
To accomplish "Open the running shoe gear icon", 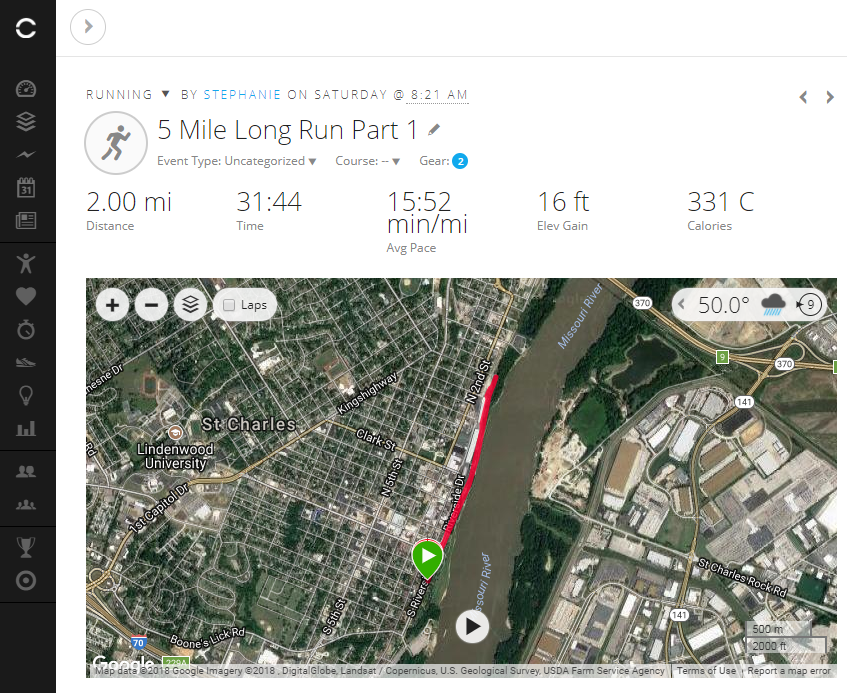I will pyautogui.click(x=27, y=362).
